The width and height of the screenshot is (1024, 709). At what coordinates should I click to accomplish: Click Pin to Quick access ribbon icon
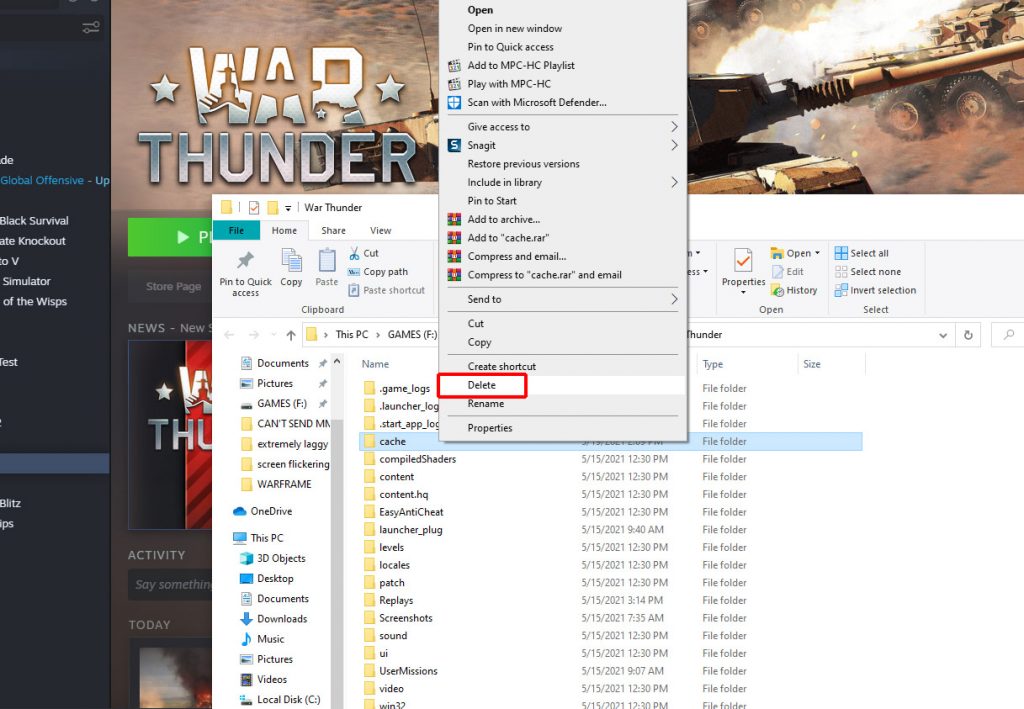[246, 274]
